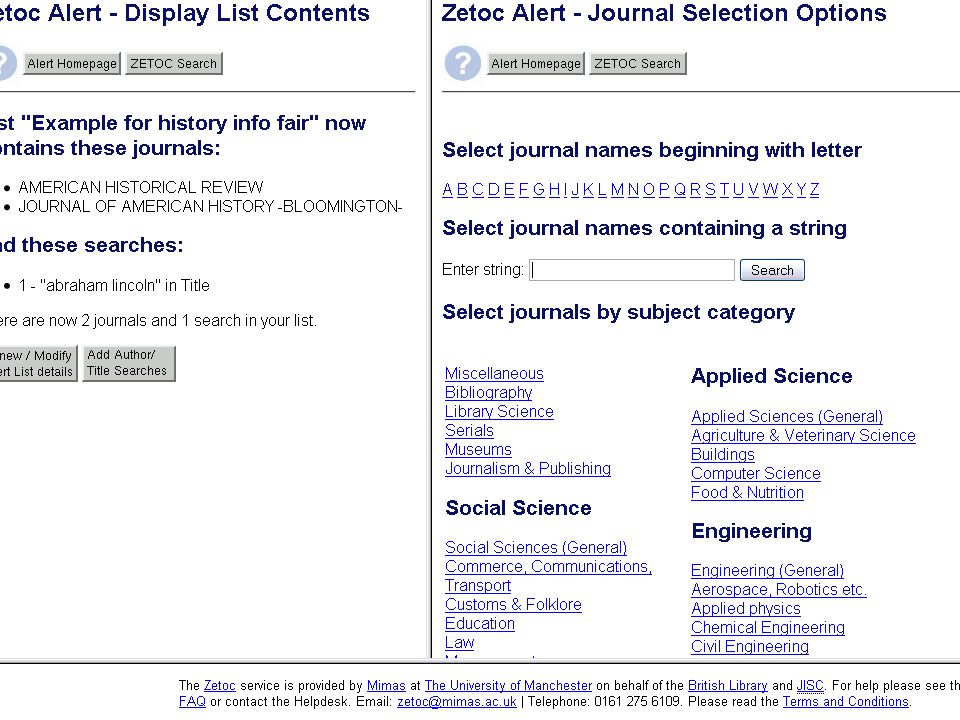Open the Miscellaneous subject category
Image resolution: width=960 pixels, height=720 pixels.
(494, 373)
